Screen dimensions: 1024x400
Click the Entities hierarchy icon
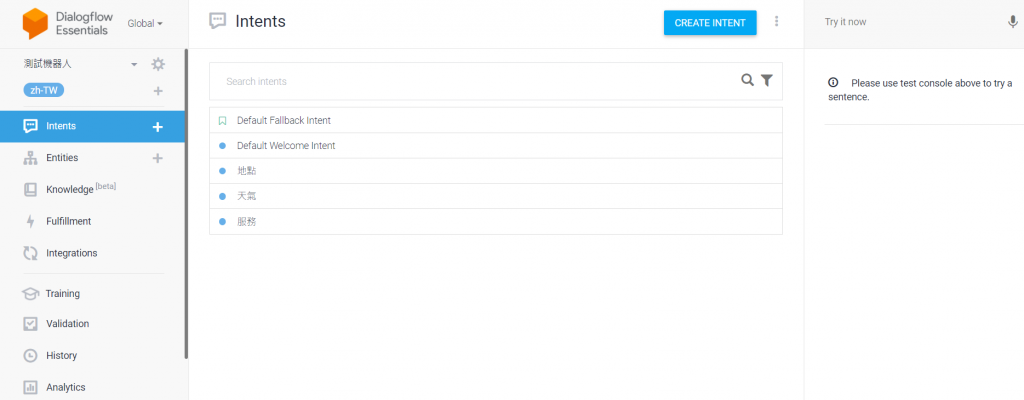click(x=30, y=158)
